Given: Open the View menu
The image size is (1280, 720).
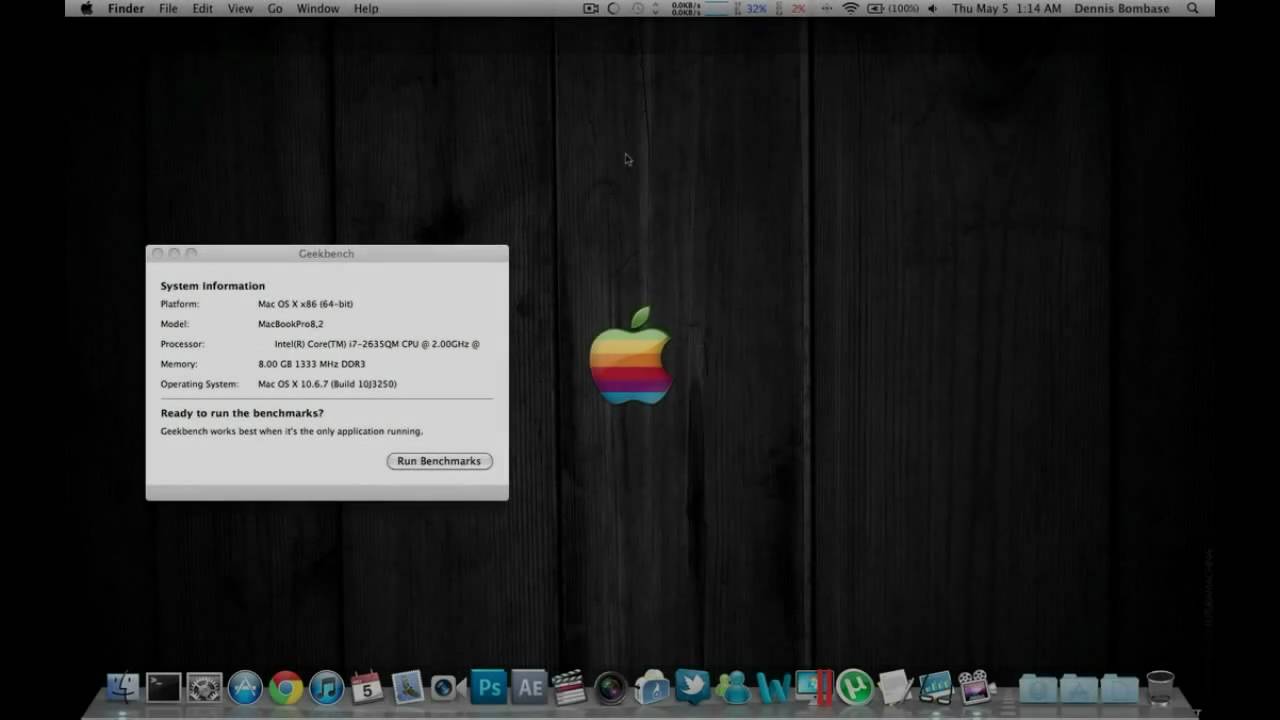Looking at the screenshot, I should pos(240,8).
